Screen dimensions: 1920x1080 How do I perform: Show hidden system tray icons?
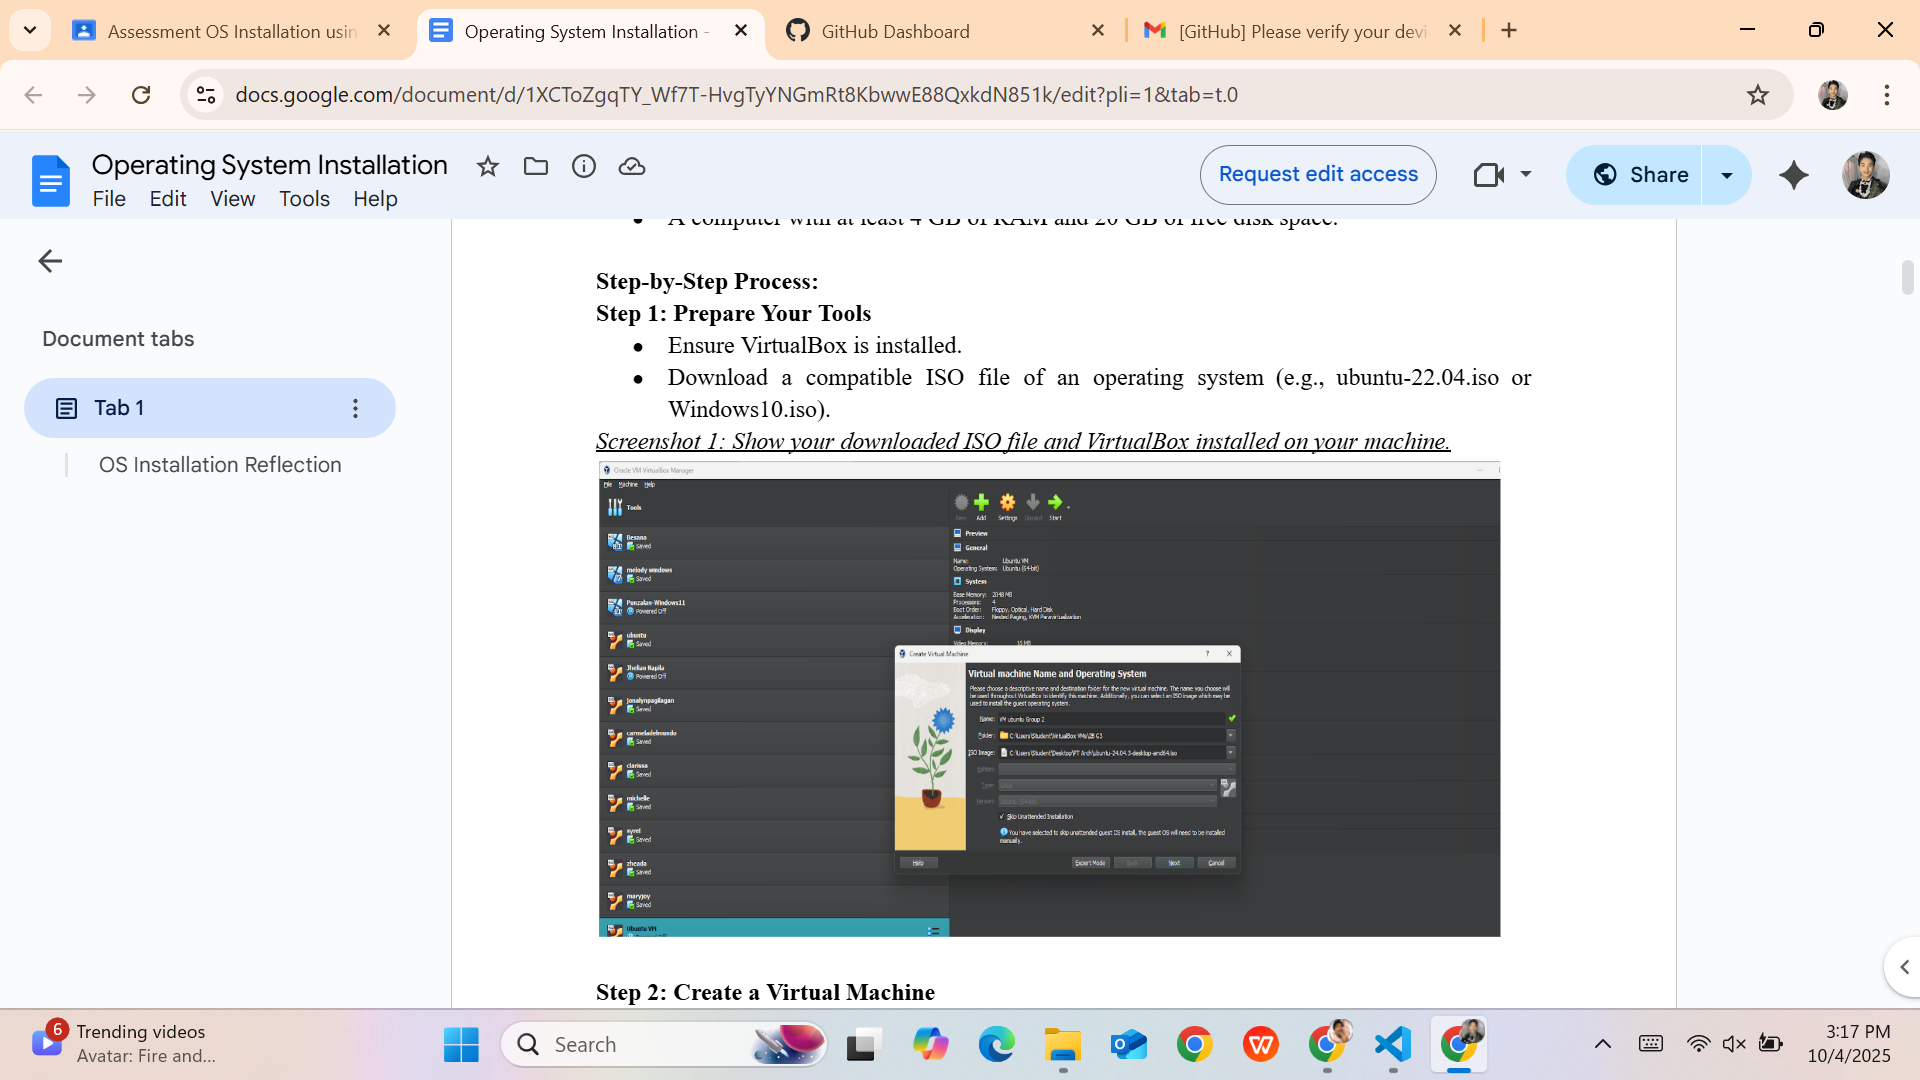coord(1602,1044)
